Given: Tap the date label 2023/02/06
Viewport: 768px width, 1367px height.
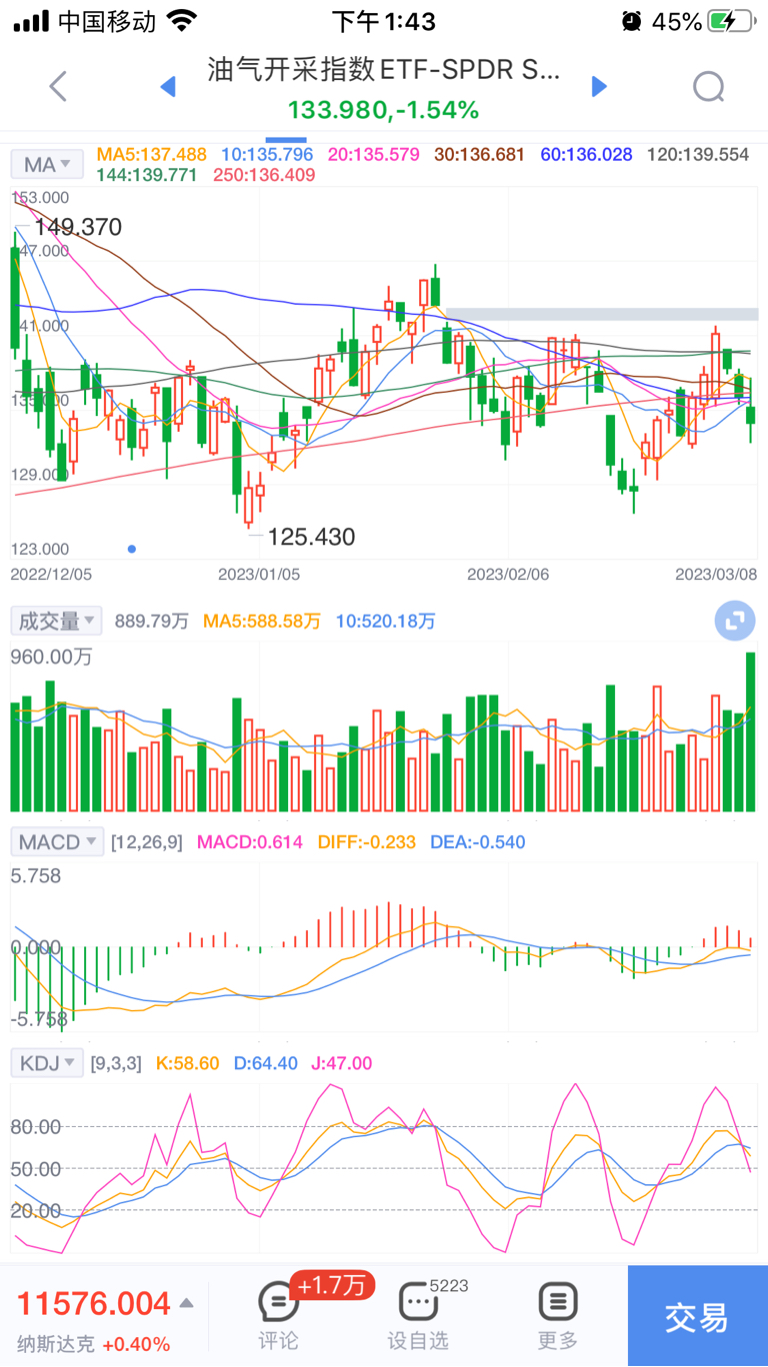Looking at the screenshot, I should [x=508, y=574].
